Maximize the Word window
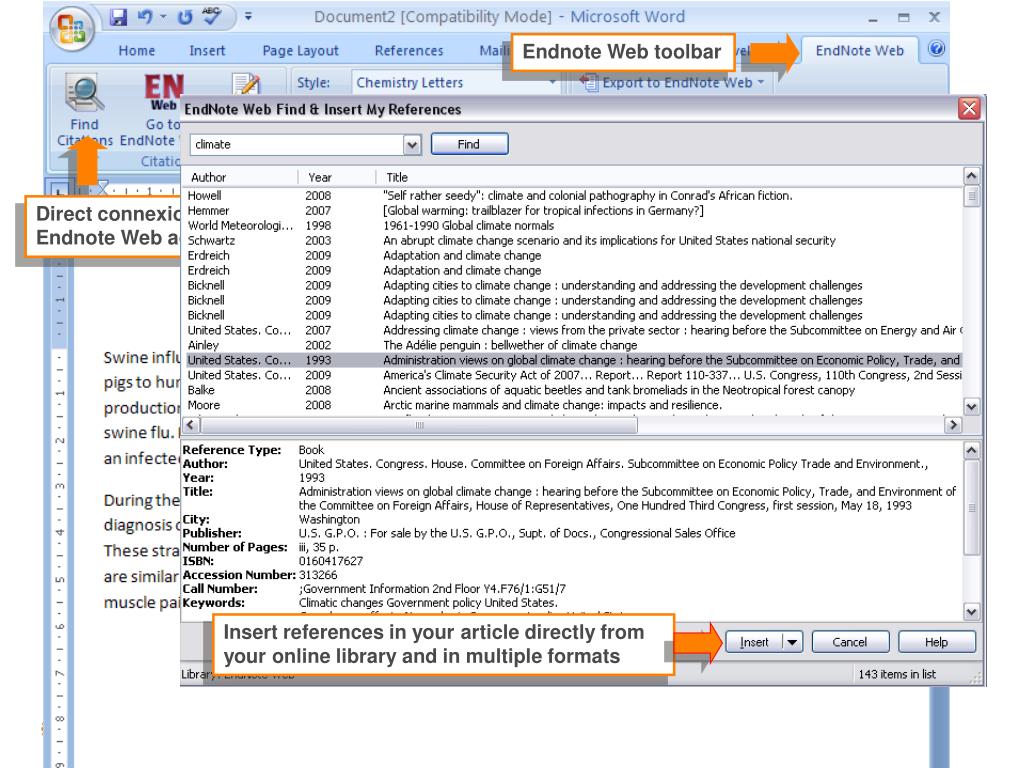The height and width of the screenshot is (768, 1024). (904, 18)
